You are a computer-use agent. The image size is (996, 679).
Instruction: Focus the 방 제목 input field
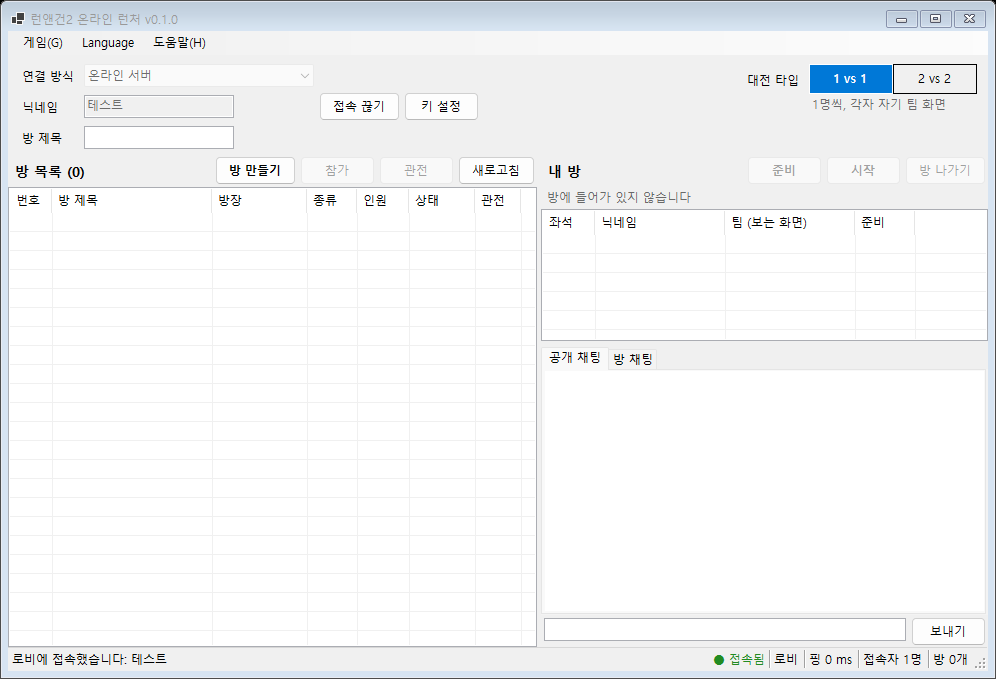[159, 137]
